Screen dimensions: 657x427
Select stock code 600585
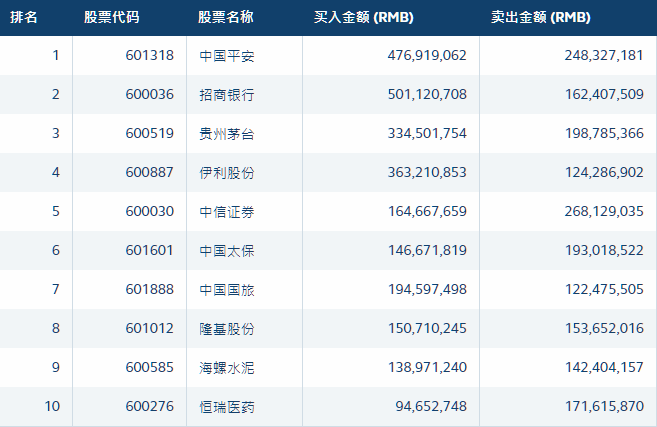(x=150, y=367)
